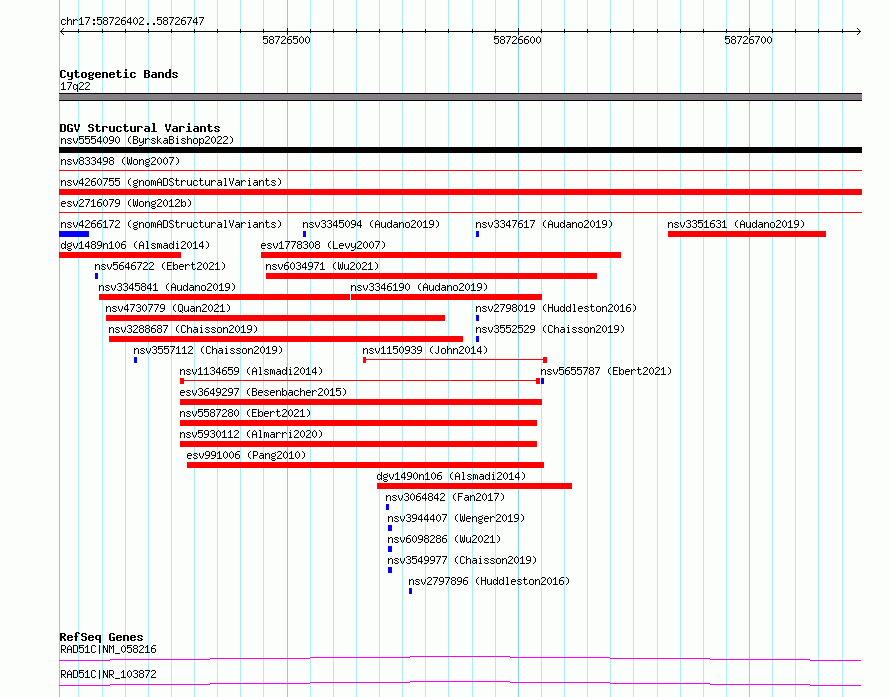Click ruler position 58726700
The image size is (890, 697).
coord(749,40)
